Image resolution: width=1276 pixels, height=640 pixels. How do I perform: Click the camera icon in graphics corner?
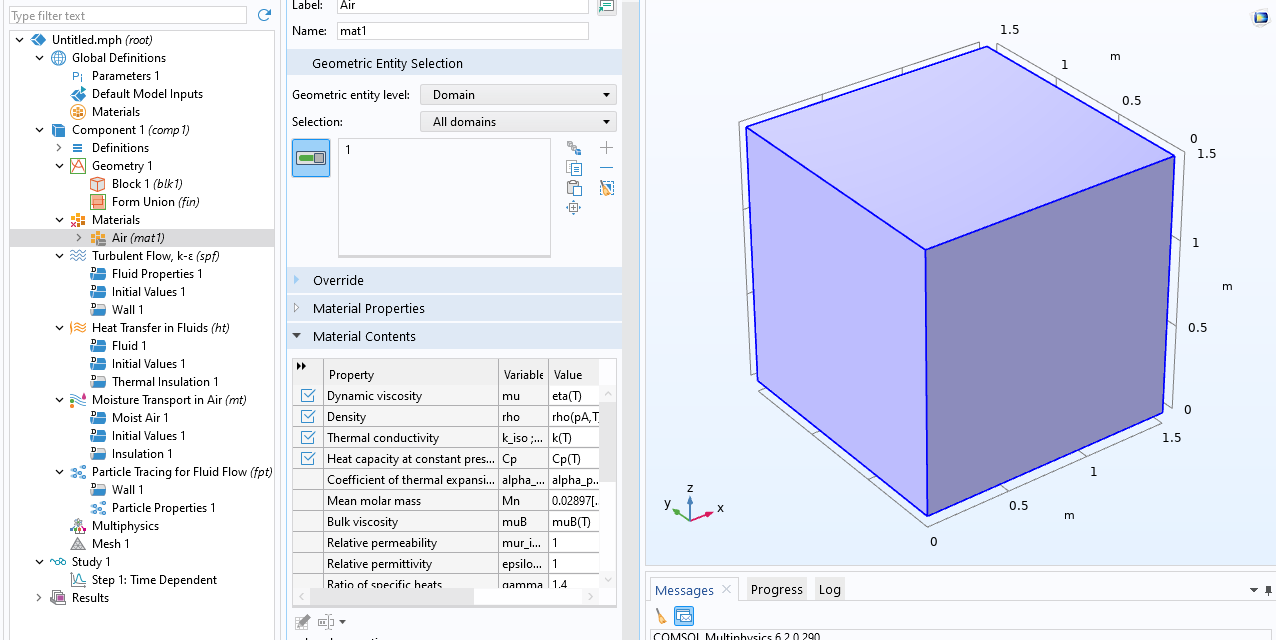(1260, 17)
